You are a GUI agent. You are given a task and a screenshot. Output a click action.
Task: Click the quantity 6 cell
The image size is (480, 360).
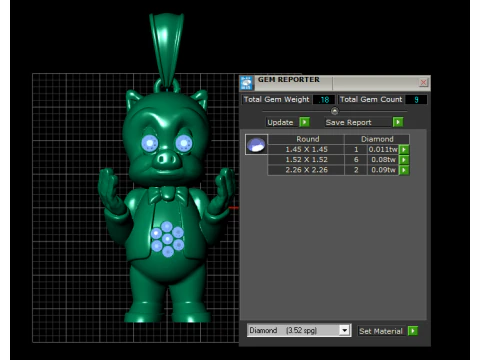click(x=356, y=160)
